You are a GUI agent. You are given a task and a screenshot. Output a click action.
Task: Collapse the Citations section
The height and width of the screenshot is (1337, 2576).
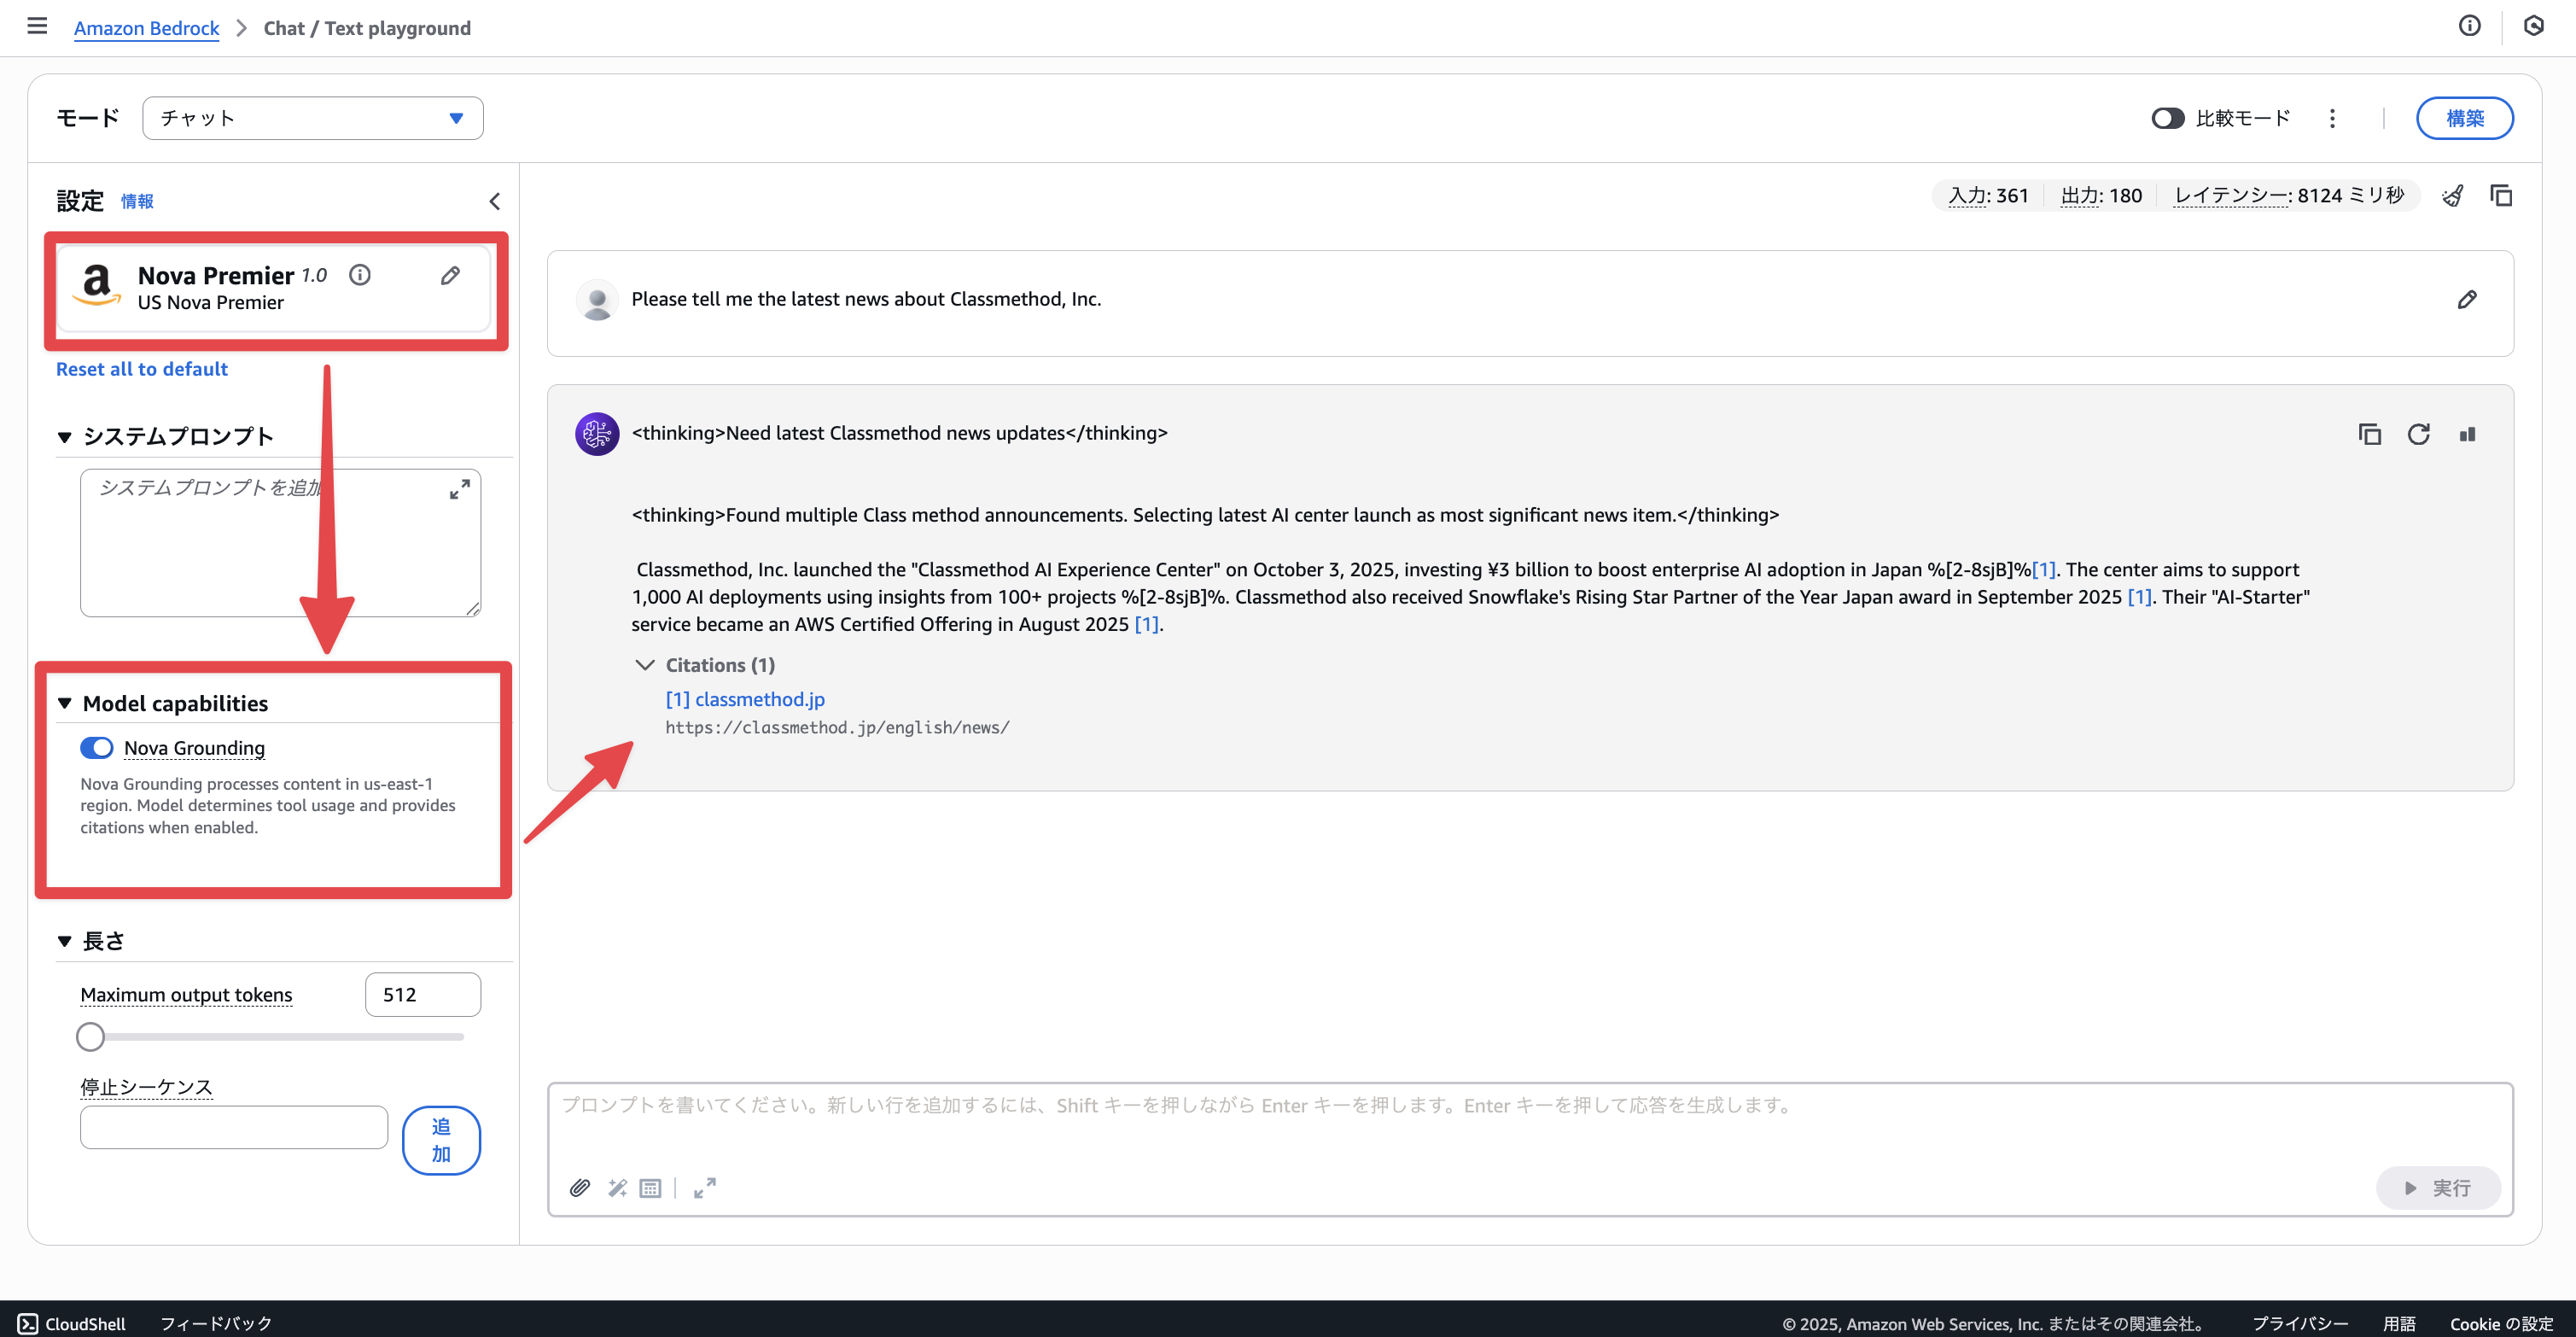pos(645,665)
